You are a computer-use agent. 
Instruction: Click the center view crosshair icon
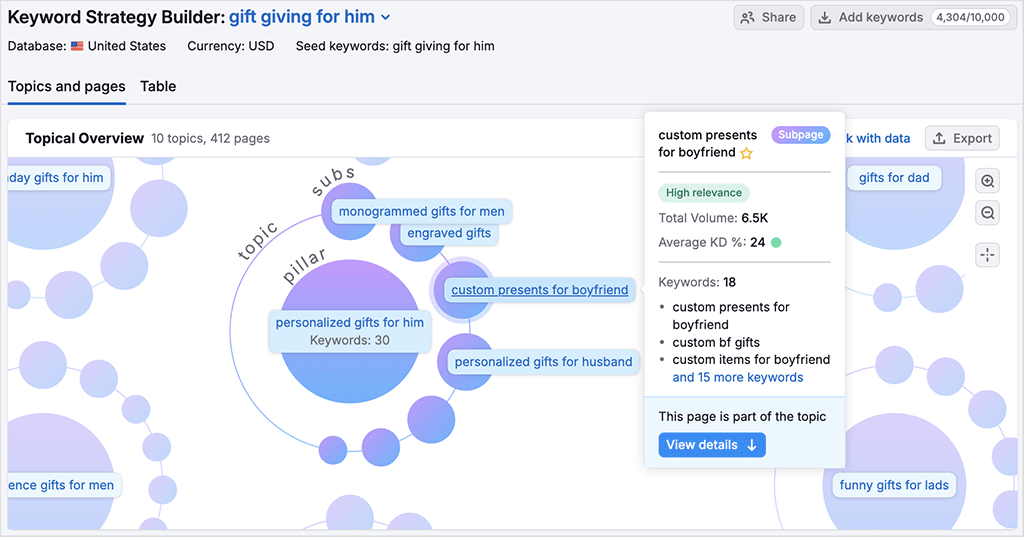[987, 255]
